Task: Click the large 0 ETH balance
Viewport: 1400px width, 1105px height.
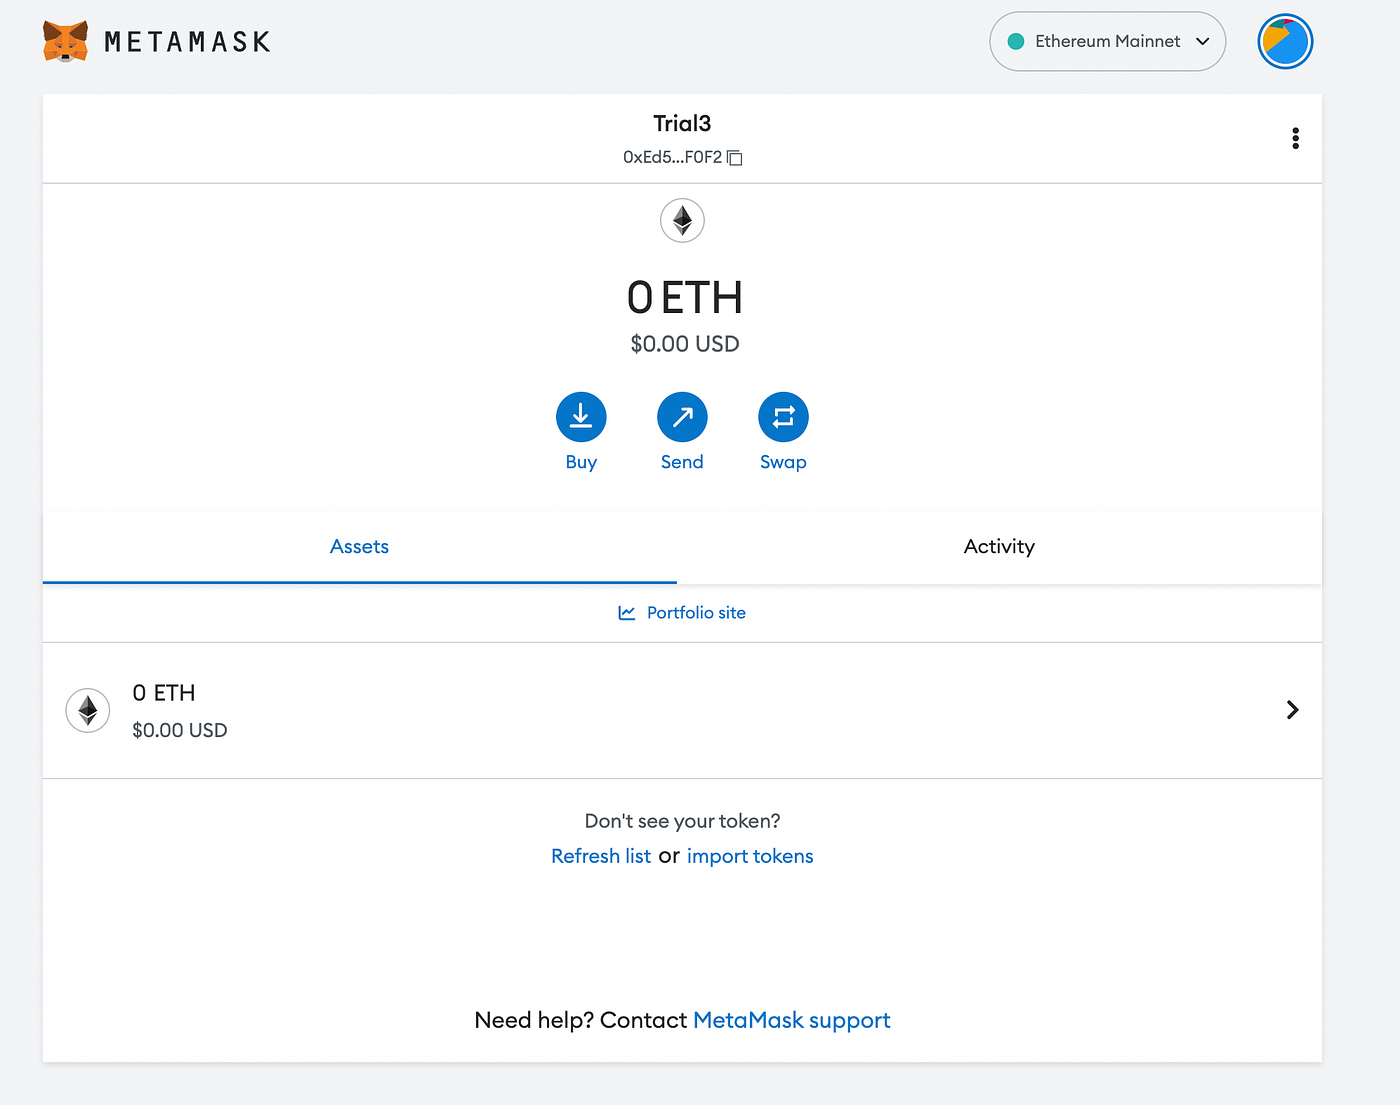Action: (685, 298)
